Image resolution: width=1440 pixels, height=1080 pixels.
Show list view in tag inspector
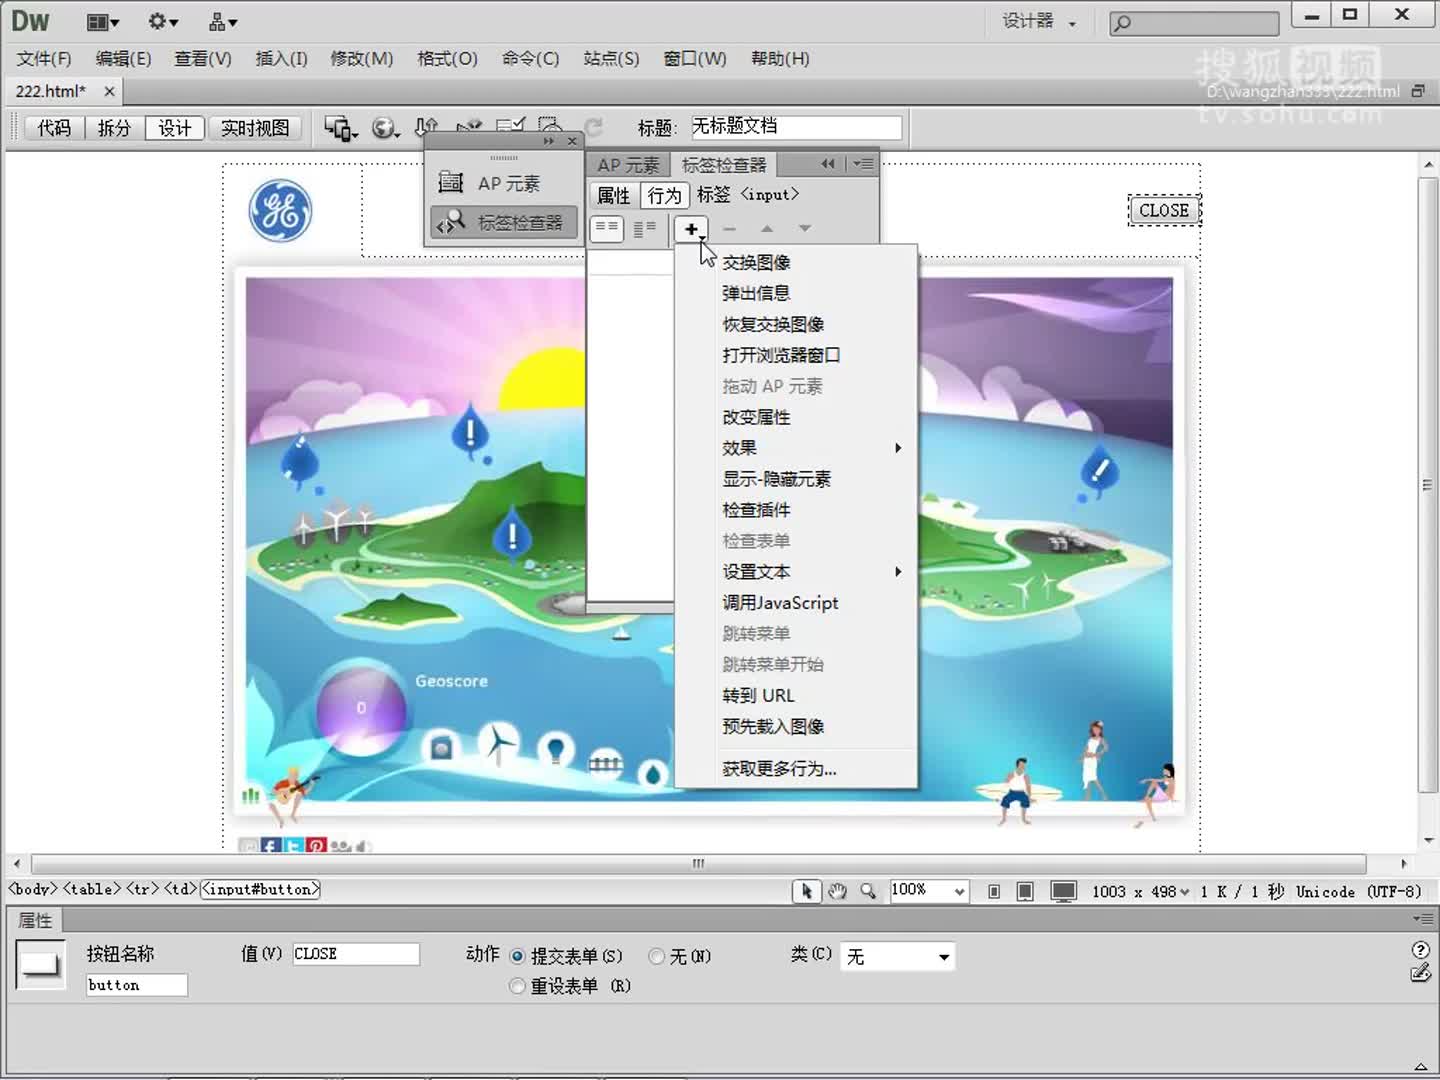click(x=645, y=228)
